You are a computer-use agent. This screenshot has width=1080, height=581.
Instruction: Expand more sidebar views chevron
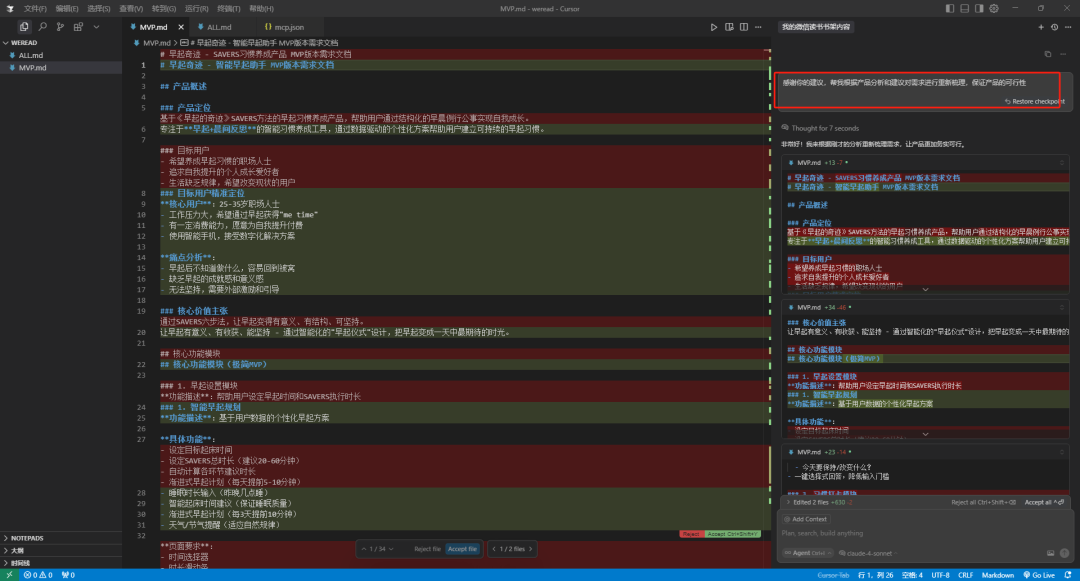click(96, 27)
